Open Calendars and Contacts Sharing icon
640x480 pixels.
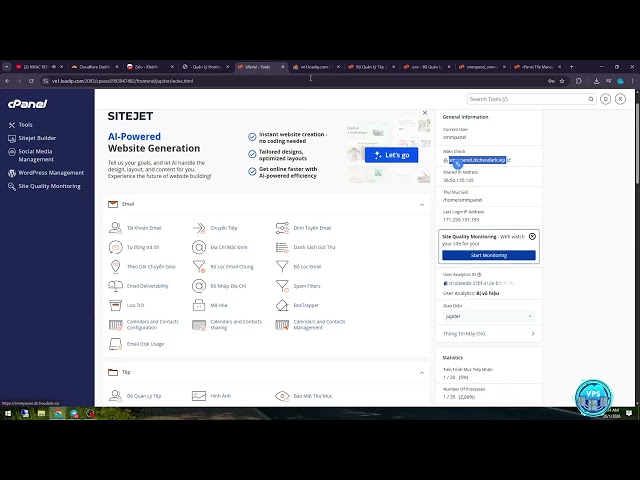point(199,324)
